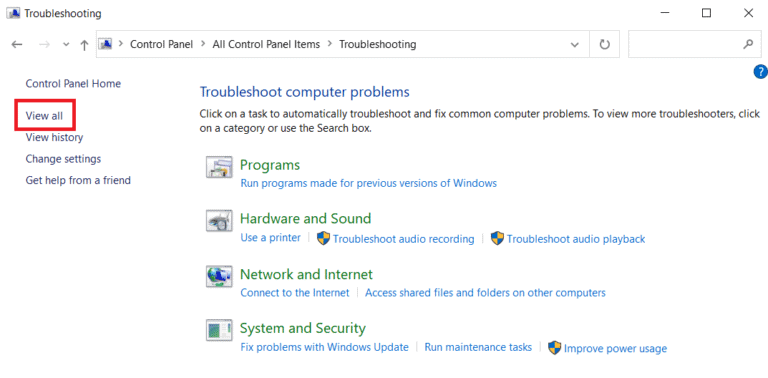
Task: Click shield icon beside Troubleshoot audio playback
Action: tap(497, 238)
